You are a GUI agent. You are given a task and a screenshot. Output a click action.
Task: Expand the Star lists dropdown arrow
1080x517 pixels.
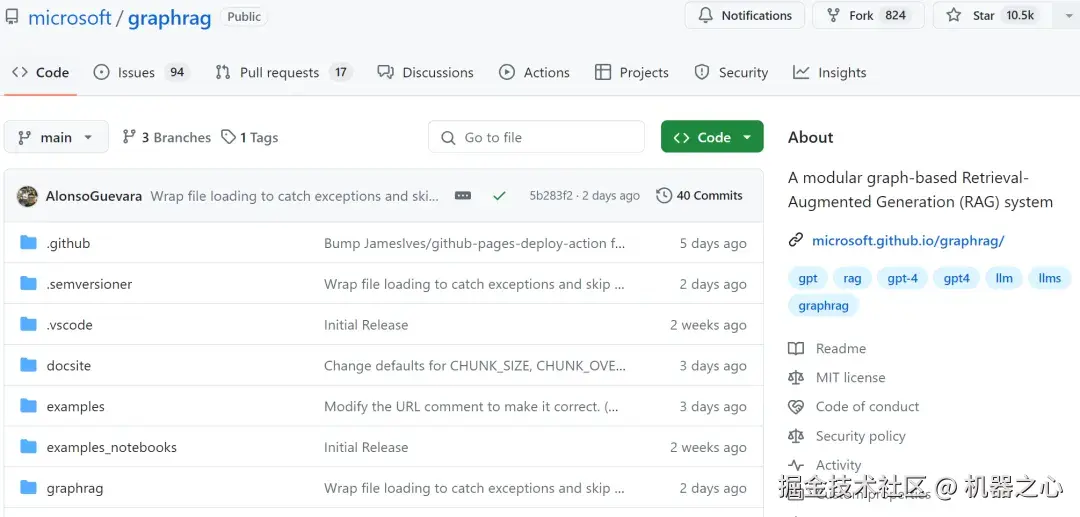[x=1066, y=15]
